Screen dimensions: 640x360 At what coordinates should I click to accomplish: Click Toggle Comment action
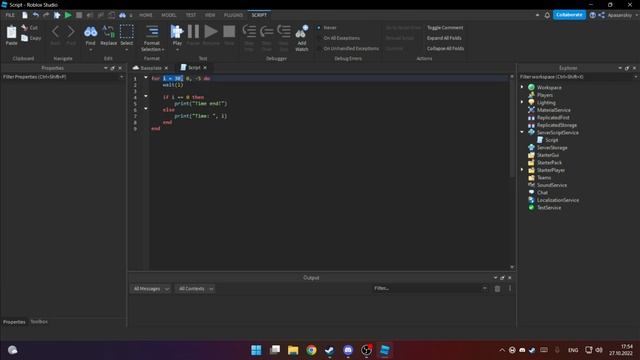click(x=445, y=28)
